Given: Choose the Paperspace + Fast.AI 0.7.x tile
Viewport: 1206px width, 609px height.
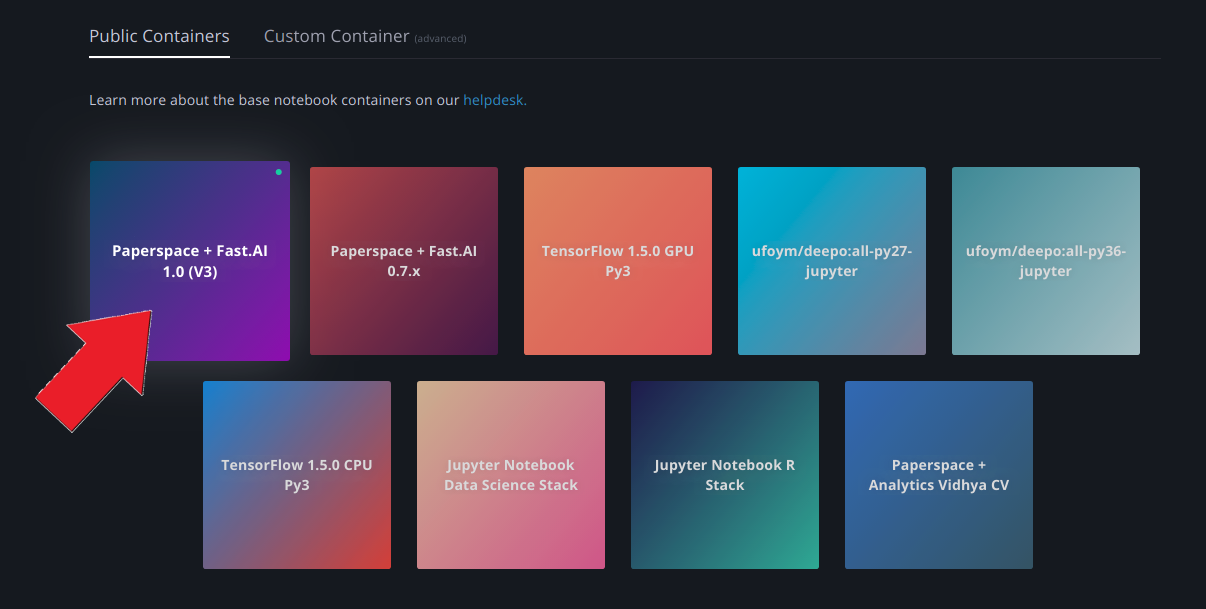Looking at the screenshot, I should tap(403, 261).
